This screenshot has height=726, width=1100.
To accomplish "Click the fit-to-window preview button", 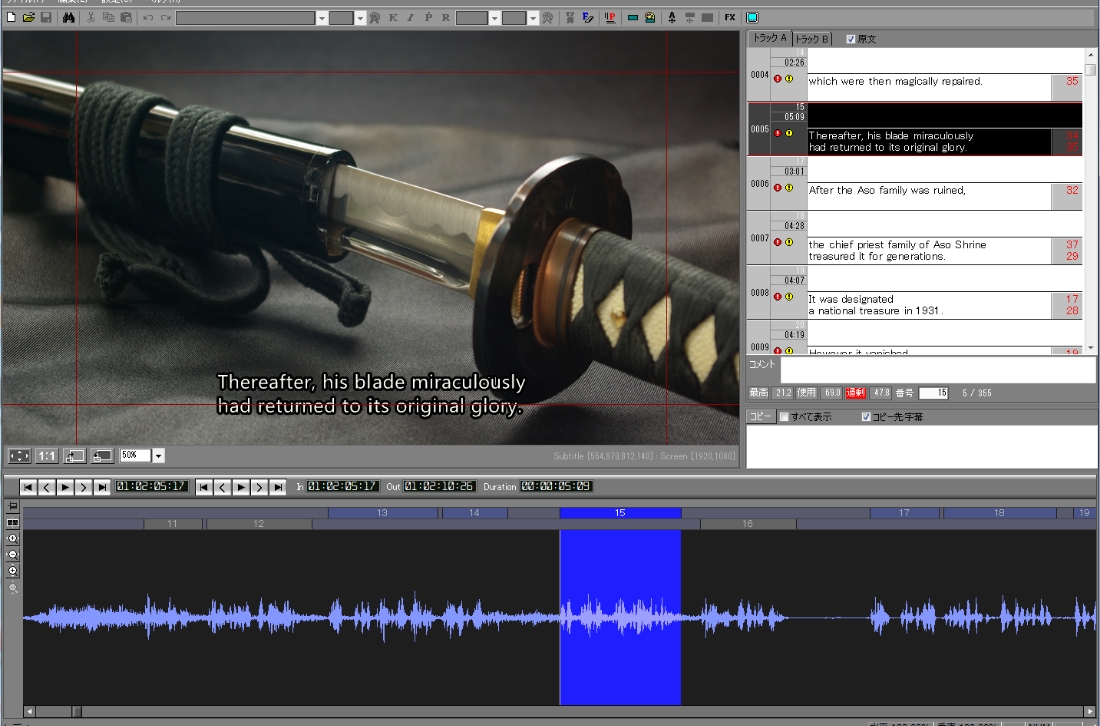I will pos(19,456).
